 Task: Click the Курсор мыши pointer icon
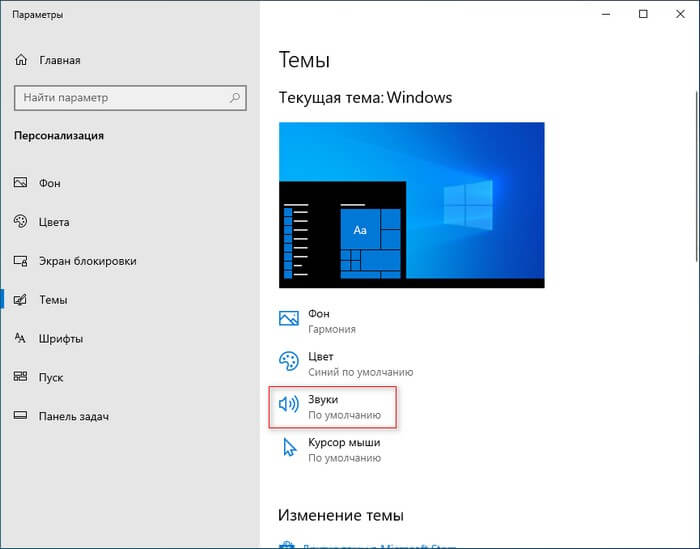click(x=290, y=447)
